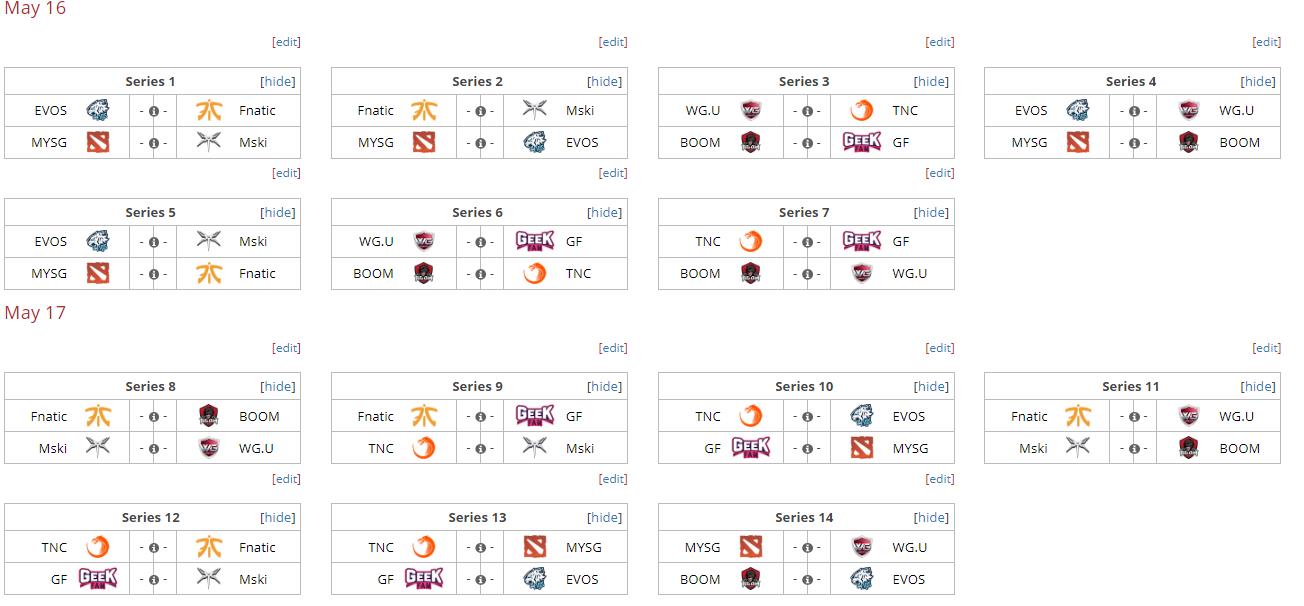The image size is (1304, 606).
Task: Click EVOS team logo in Series 1
Action: (97, 111)
